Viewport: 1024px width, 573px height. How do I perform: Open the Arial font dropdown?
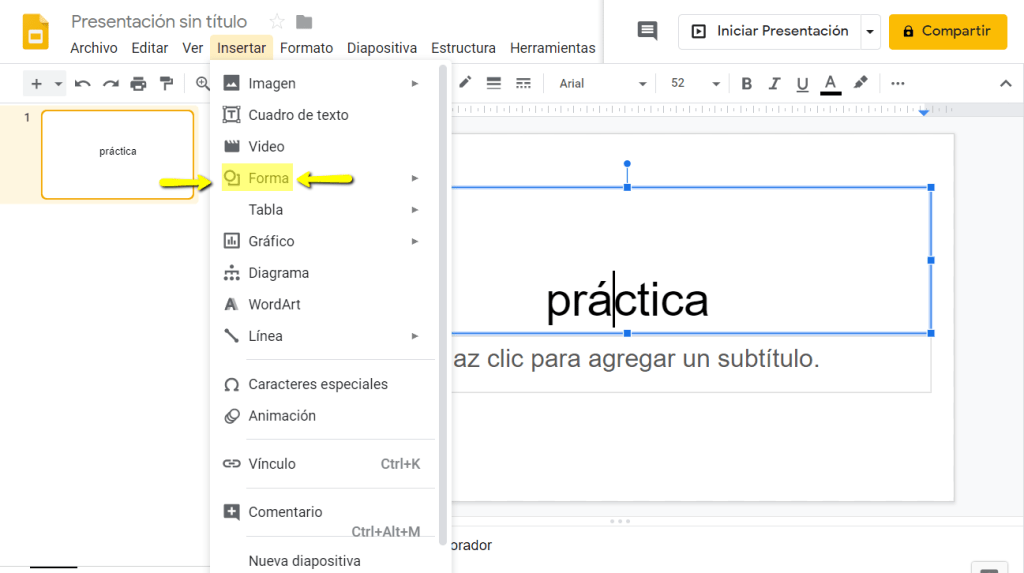coord(602,83)
